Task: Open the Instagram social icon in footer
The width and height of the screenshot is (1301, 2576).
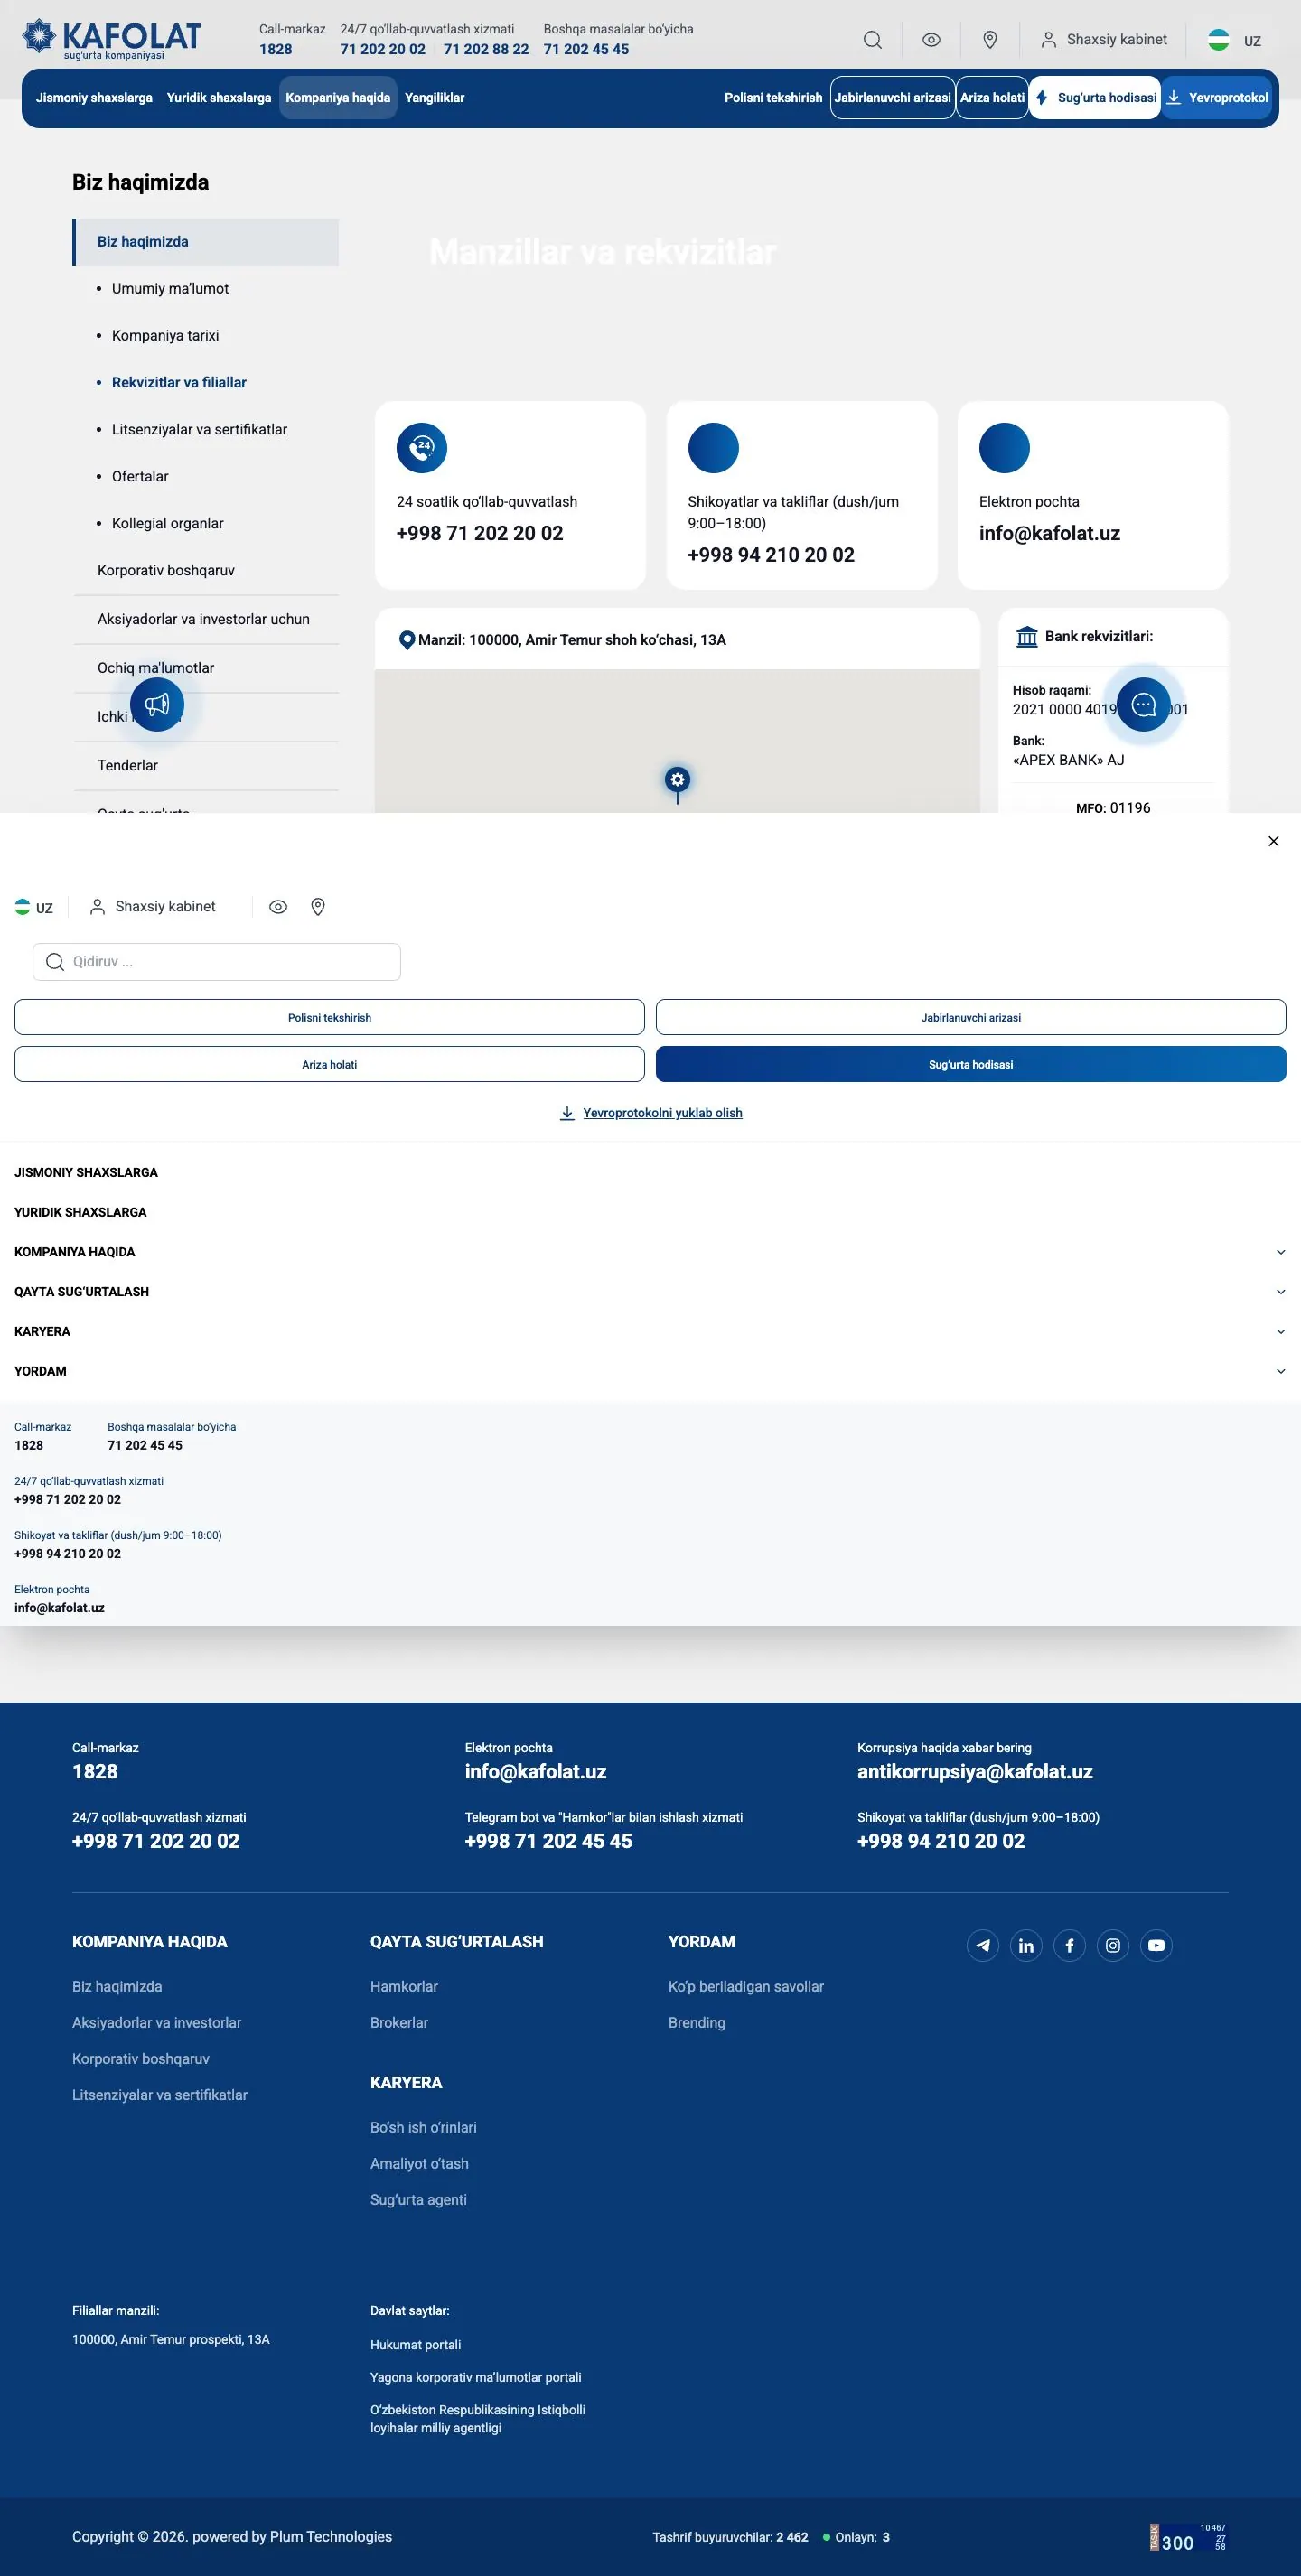Action: coord(1113,1945)
